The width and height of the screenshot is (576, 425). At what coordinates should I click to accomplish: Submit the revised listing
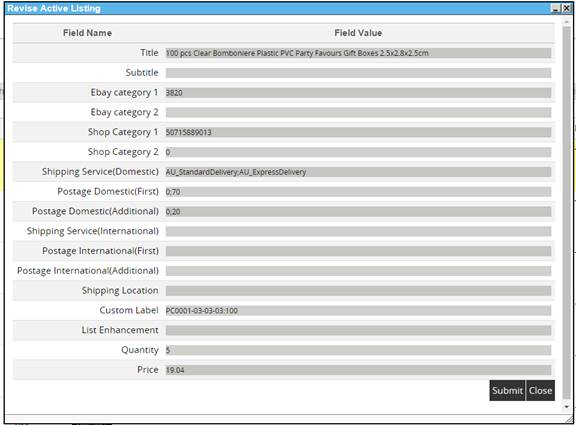pyautogui.click(x=507, y=390)
